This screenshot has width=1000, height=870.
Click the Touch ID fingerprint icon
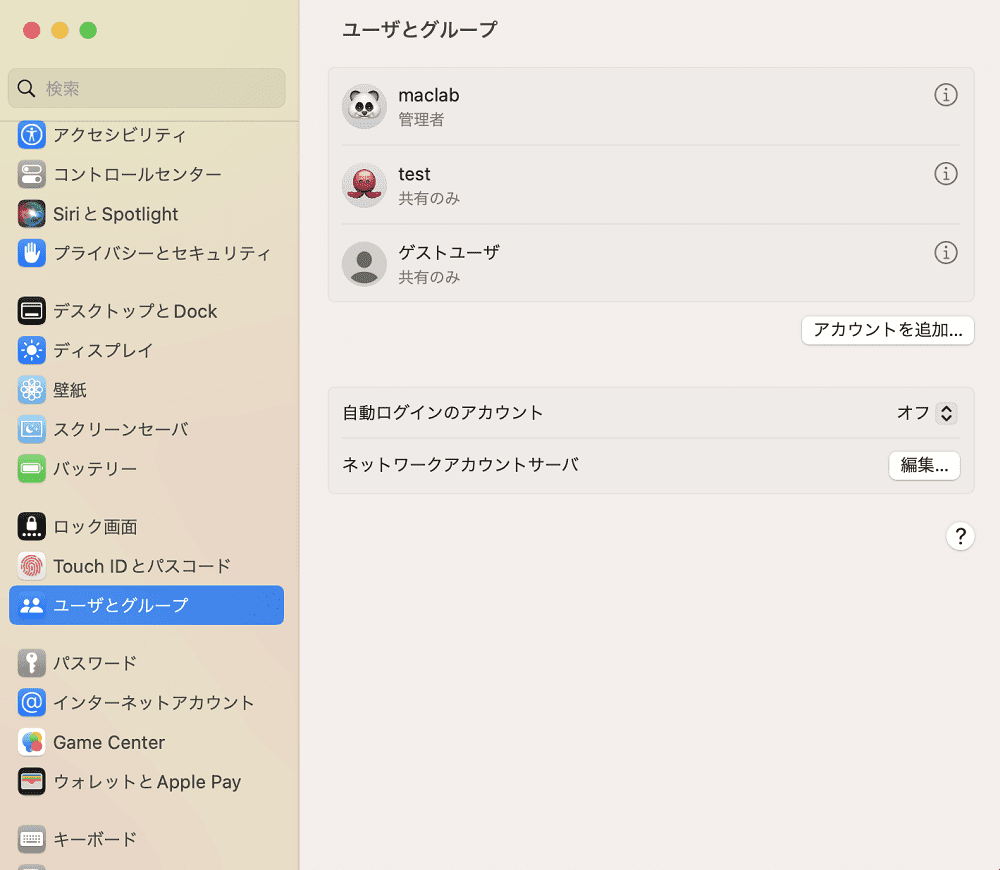click(31, 566)
